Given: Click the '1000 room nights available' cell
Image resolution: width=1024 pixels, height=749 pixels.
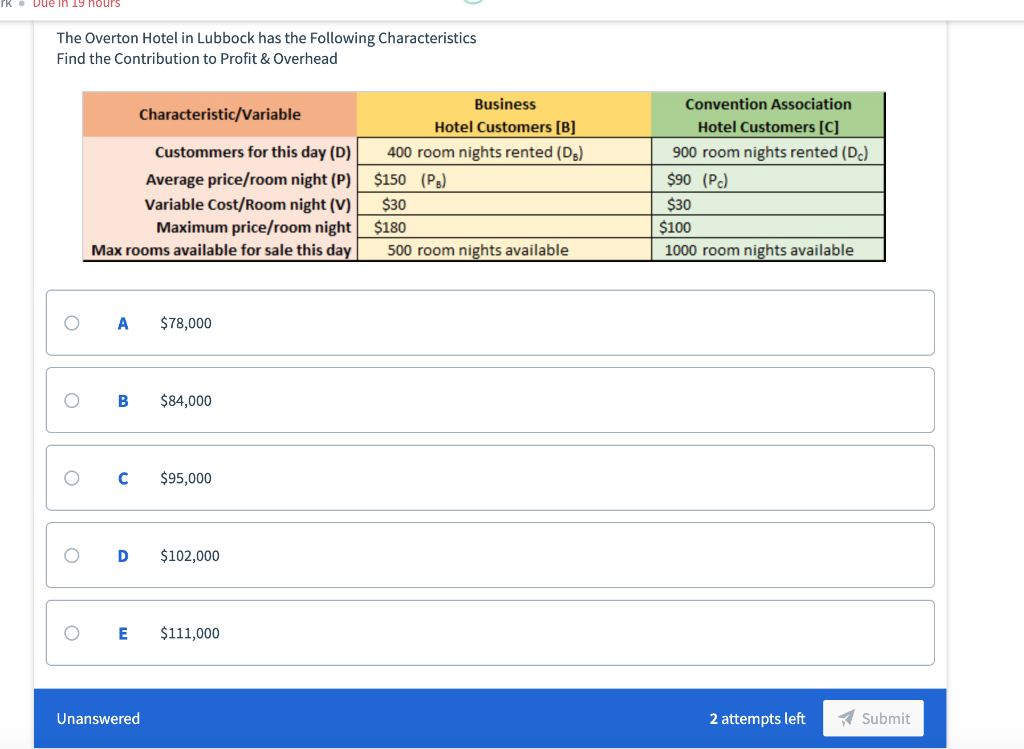Looking at the screenshot, I should [768, 249].
